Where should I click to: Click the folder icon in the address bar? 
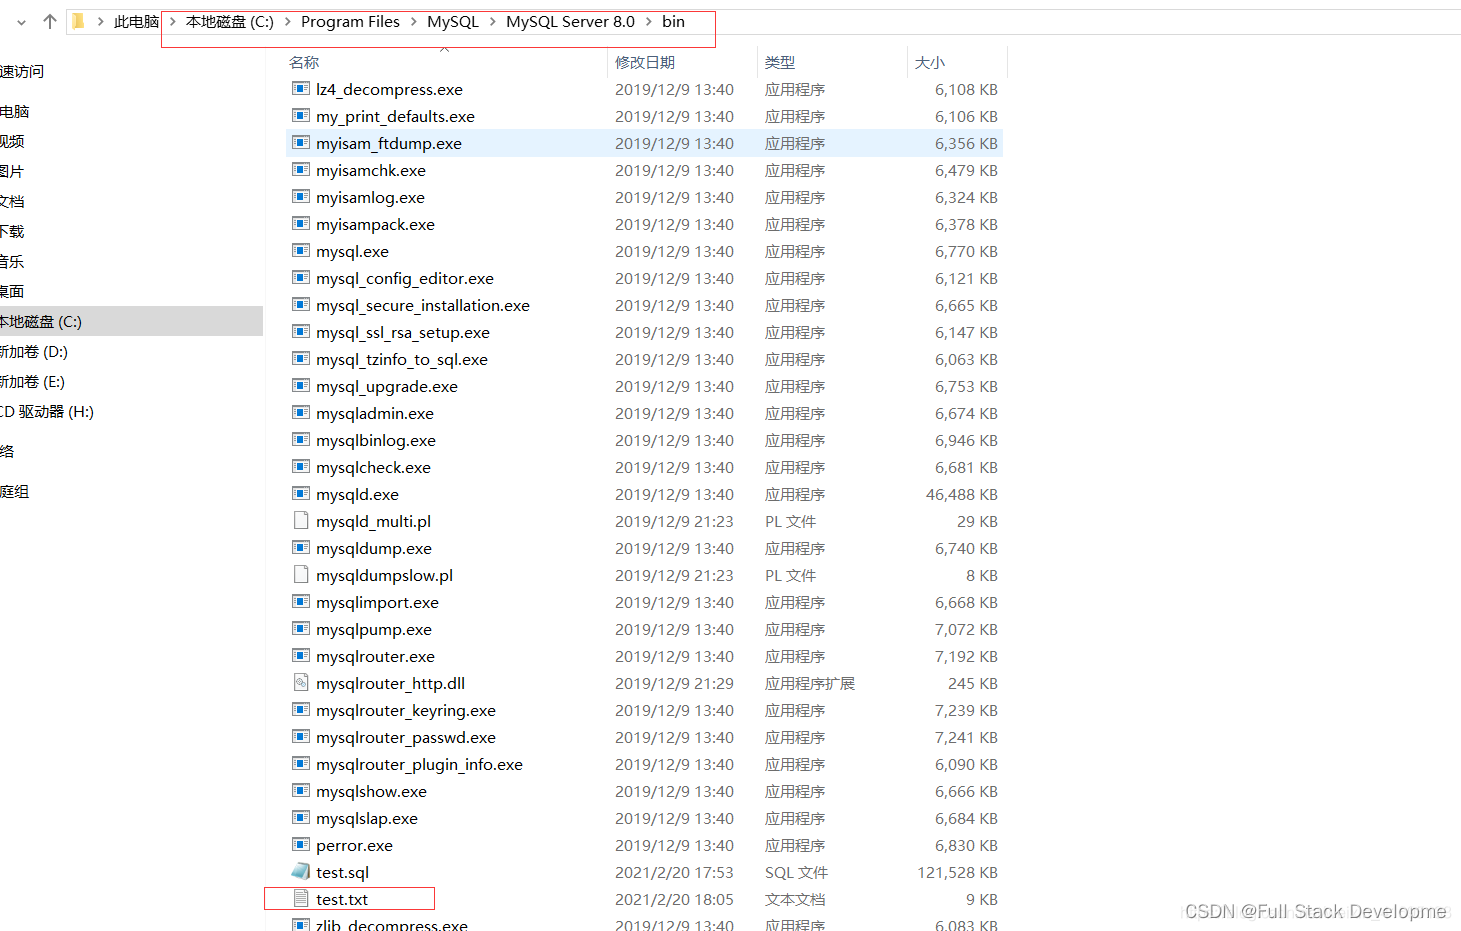coord(77,21)
